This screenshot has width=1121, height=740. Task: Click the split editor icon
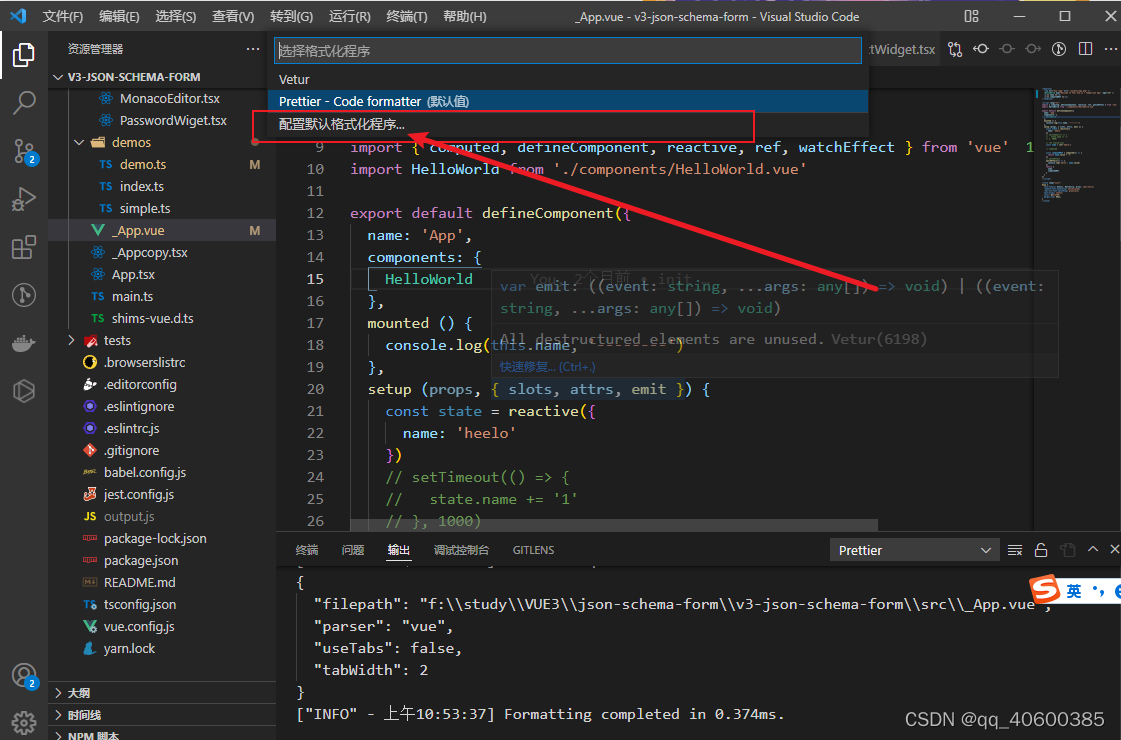[1085, 49]
